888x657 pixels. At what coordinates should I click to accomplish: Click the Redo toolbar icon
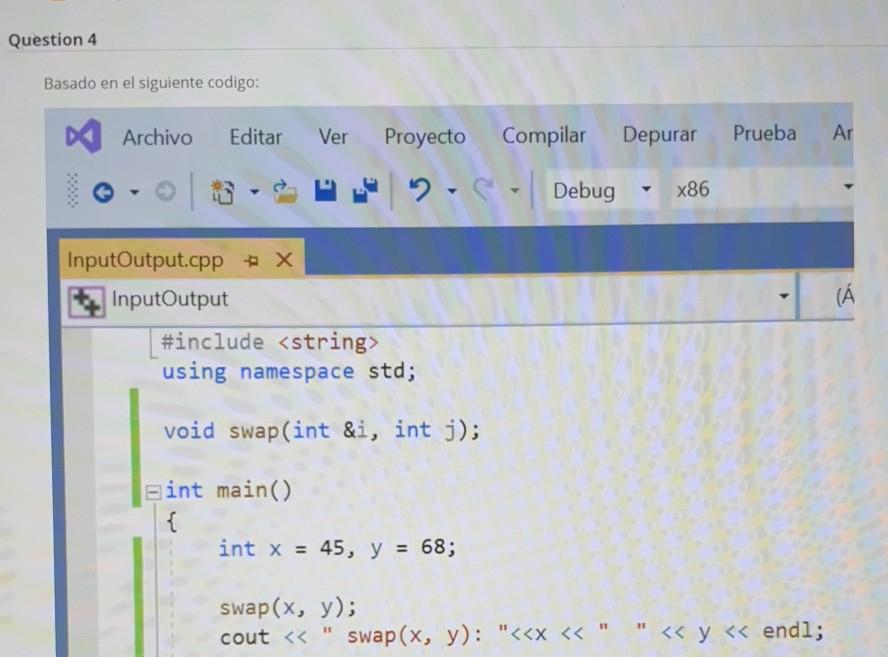tap(485, 190)
